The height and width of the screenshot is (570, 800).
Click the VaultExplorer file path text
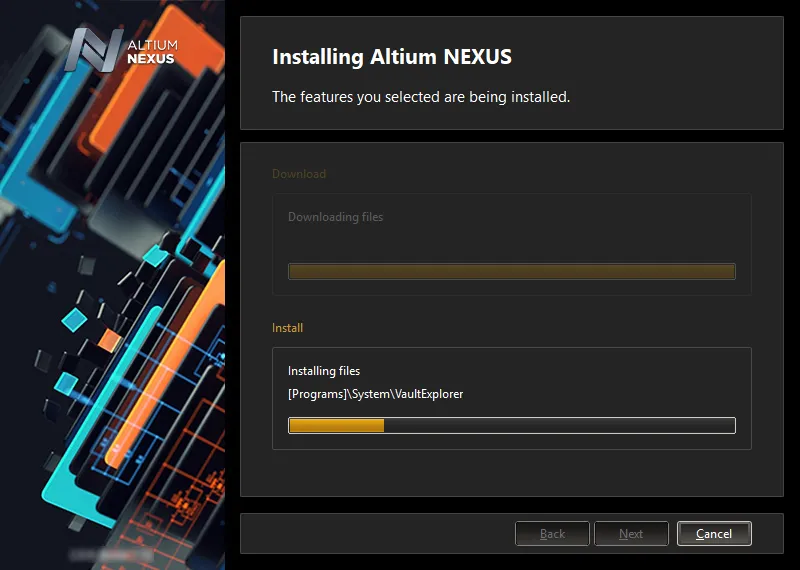coord(376,394)
